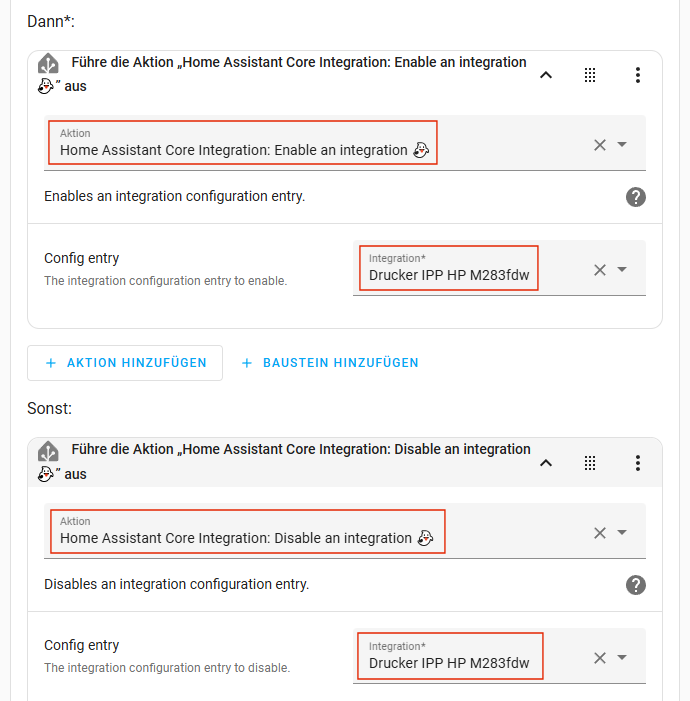This screenshot has width=690, height=701.
Task: Expand Integration dropdown in the enable section
Action: coord(622,269)
